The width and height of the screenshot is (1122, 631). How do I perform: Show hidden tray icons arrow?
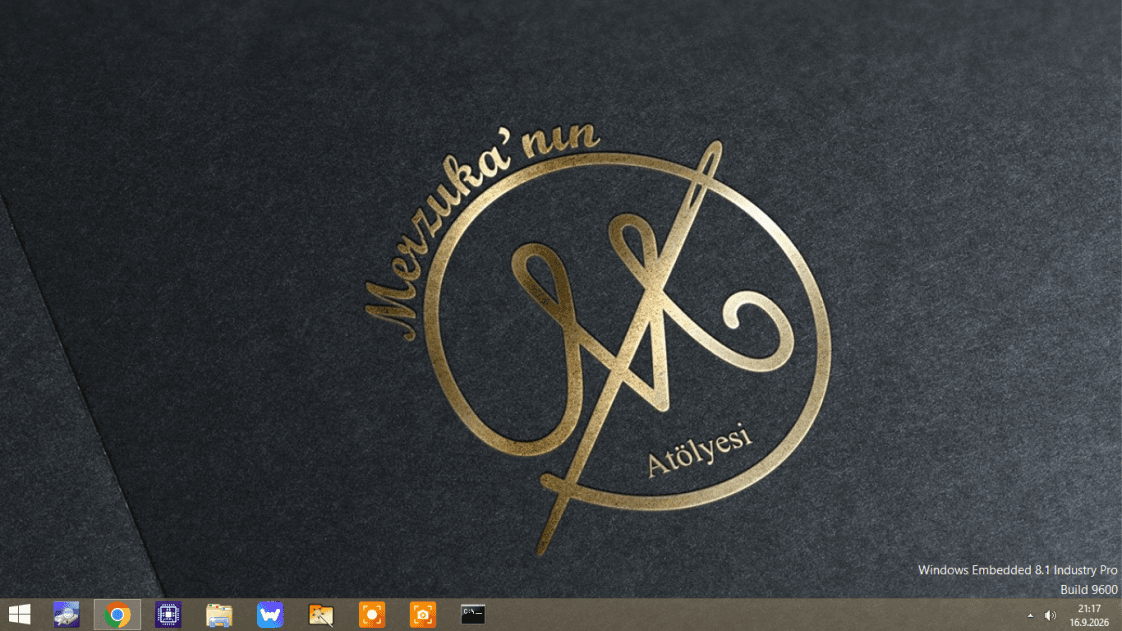pos(1030,615)
